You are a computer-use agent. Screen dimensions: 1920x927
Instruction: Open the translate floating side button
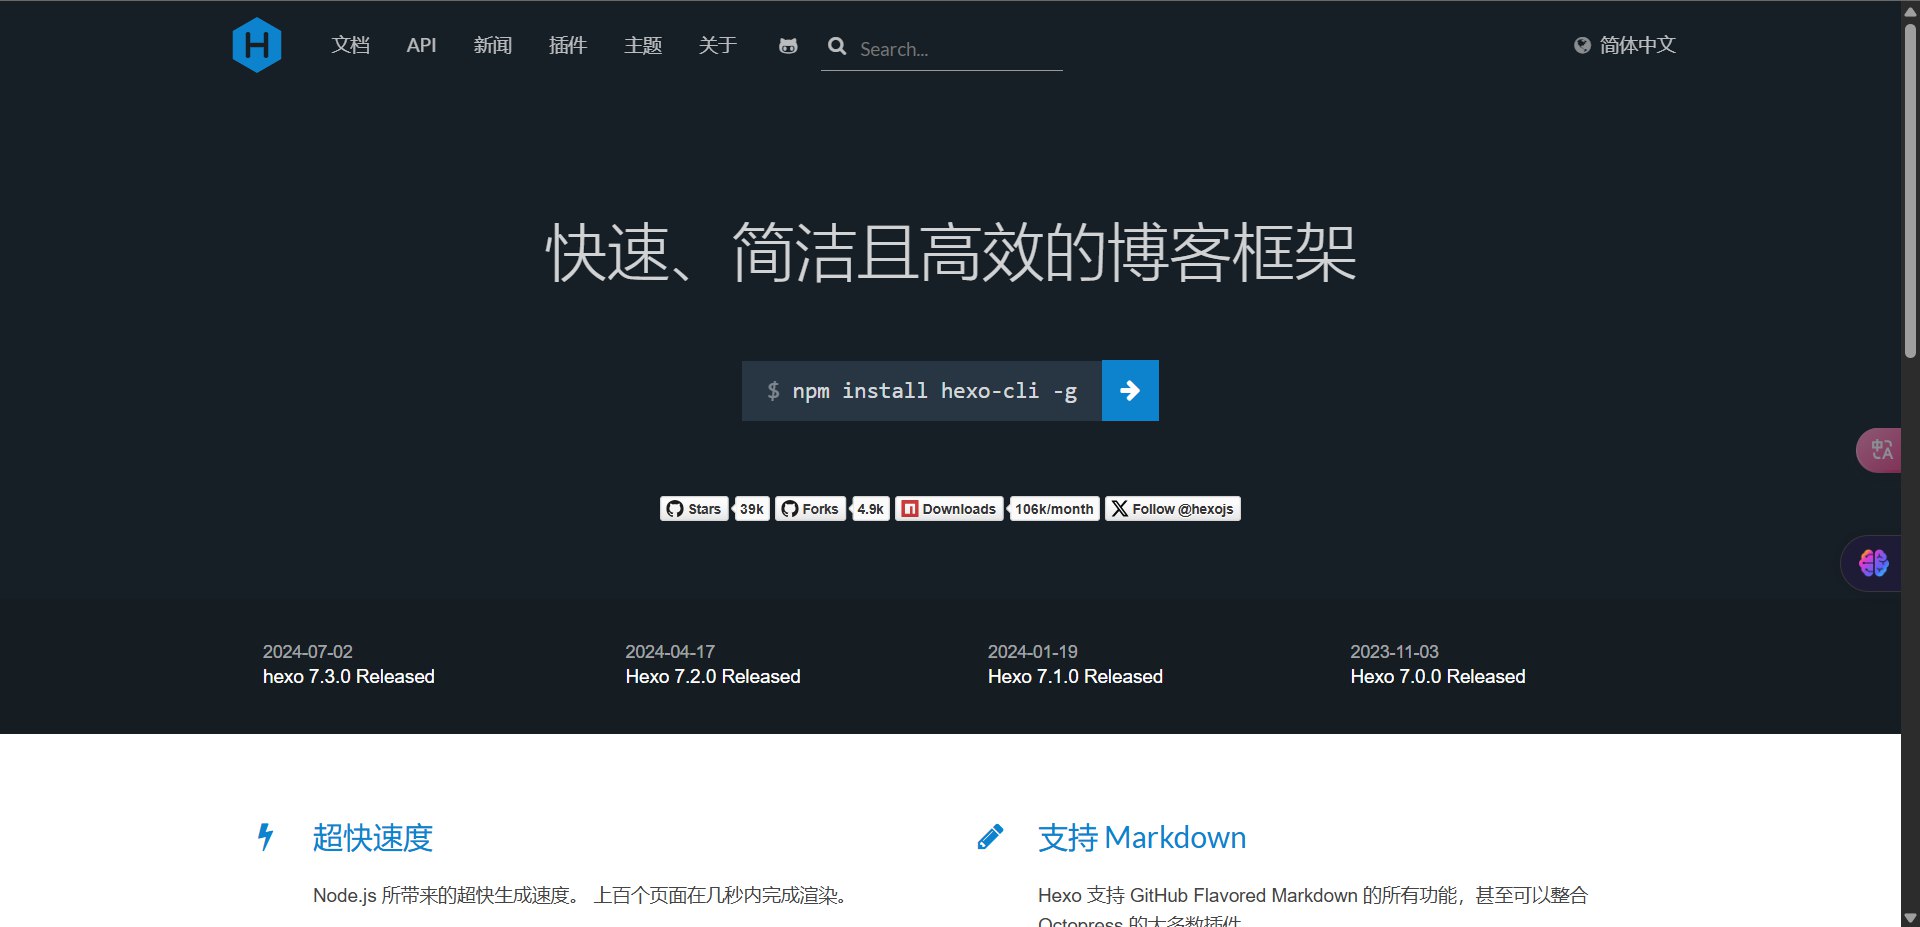[1880, 450]
